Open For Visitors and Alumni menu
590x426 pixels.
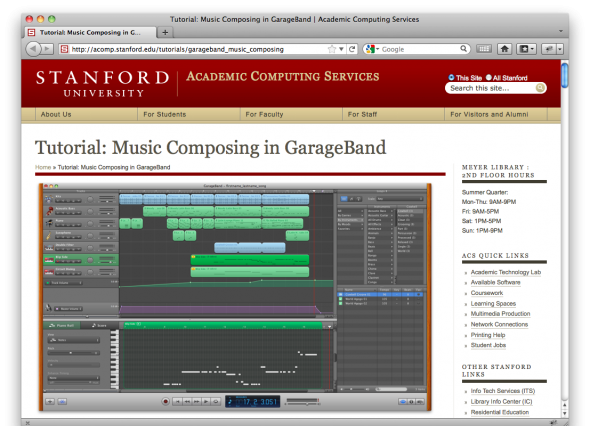click(x=489, y=114)
